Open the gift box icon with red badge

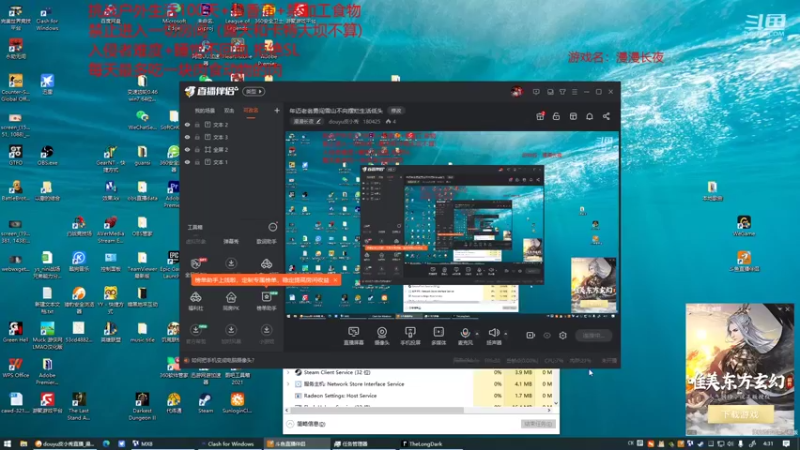tap(540, 116)
